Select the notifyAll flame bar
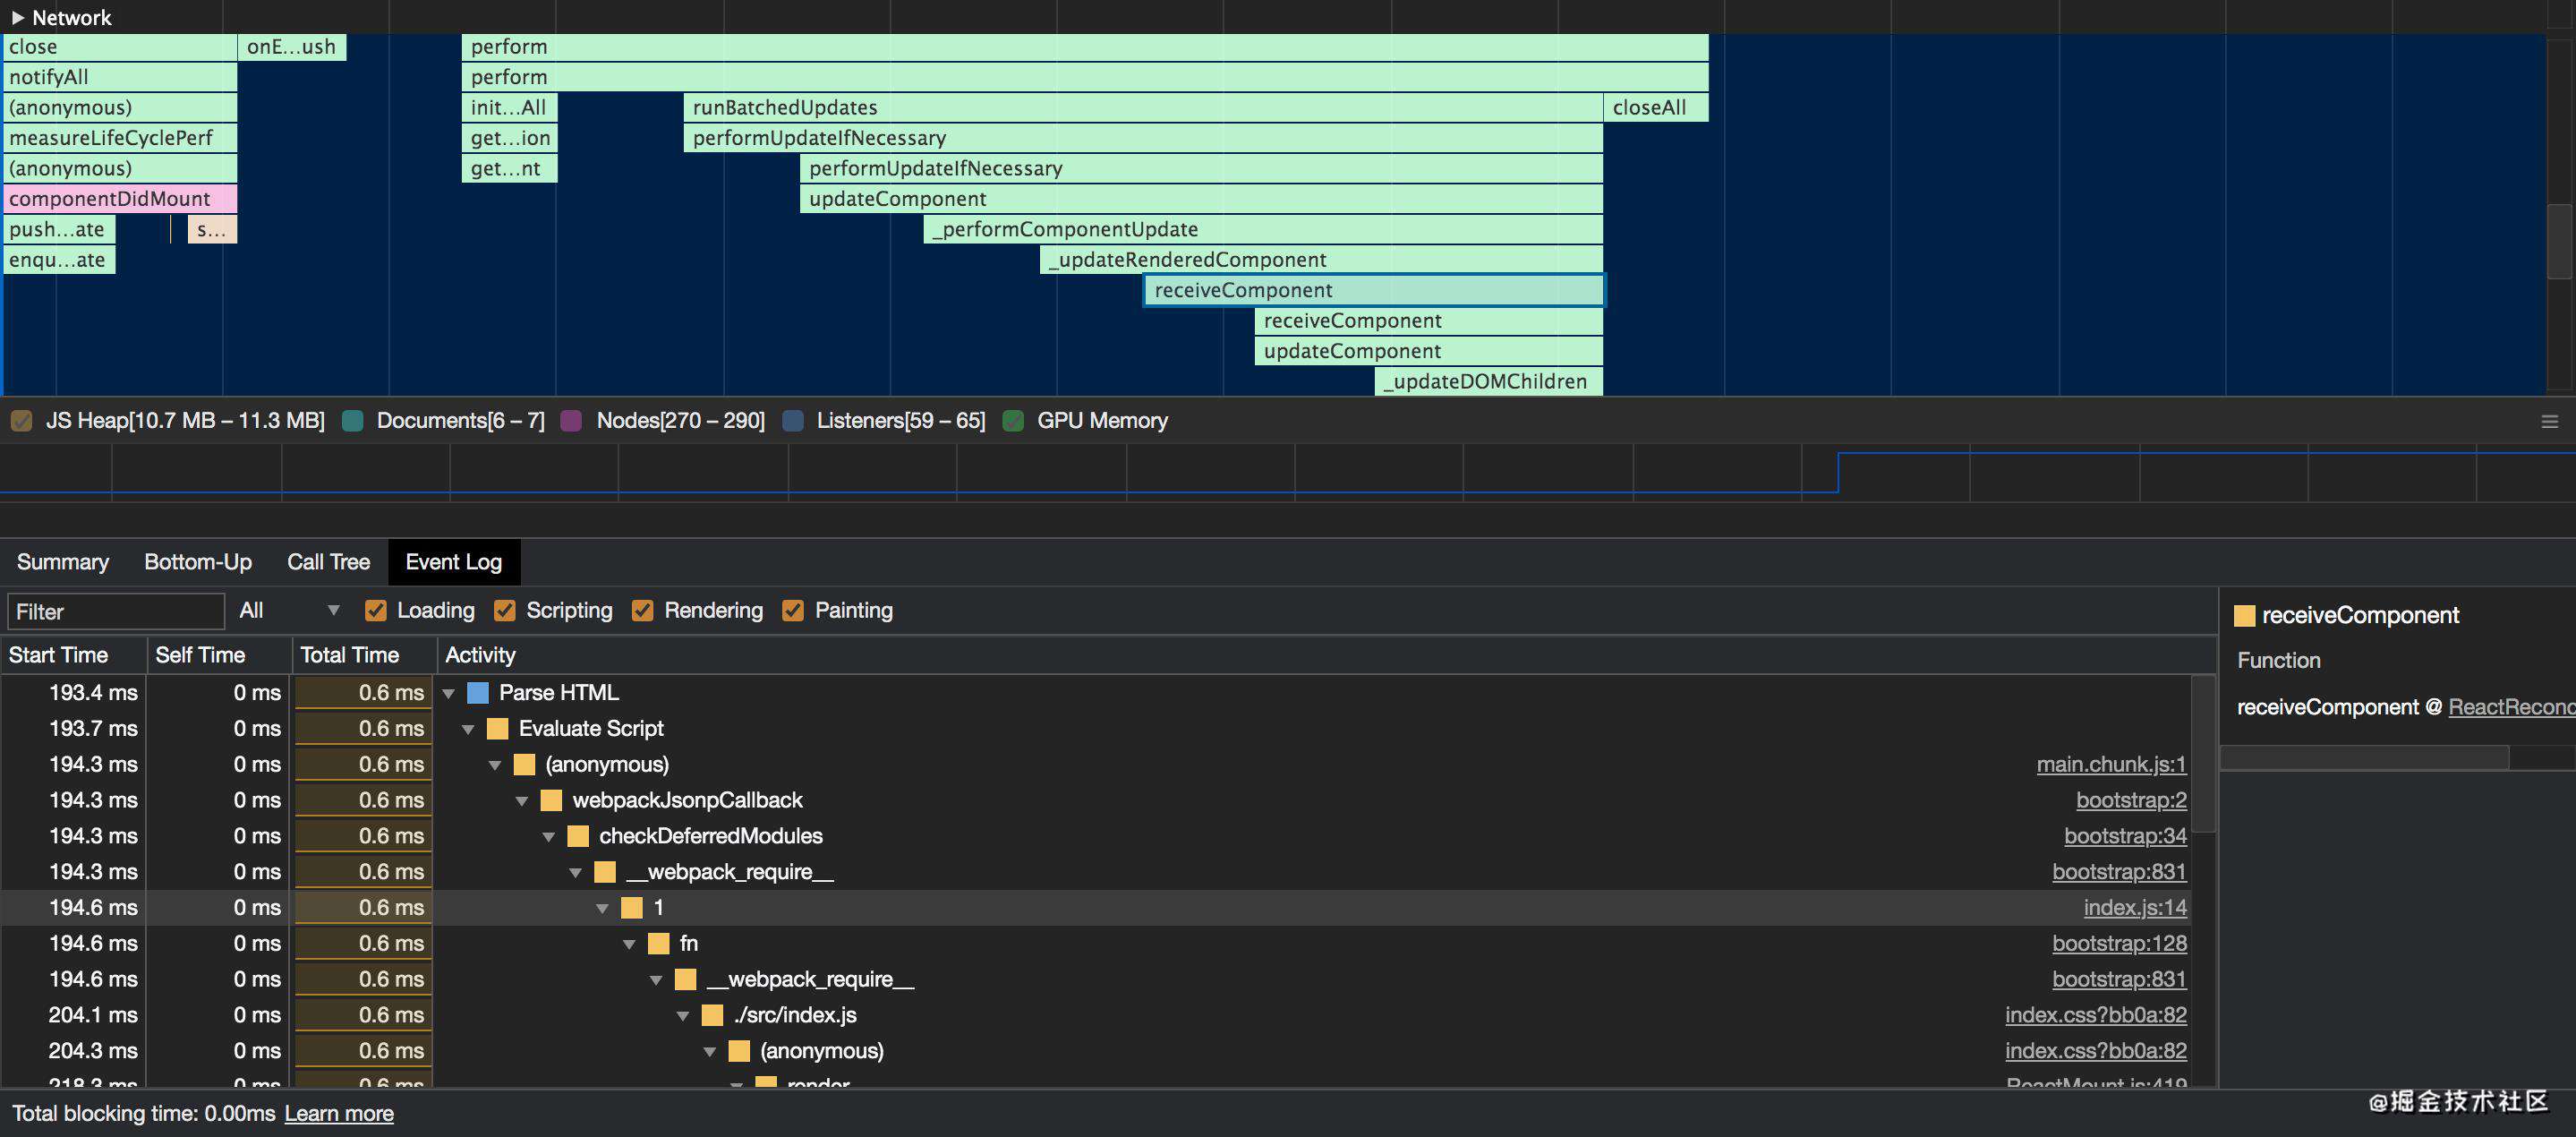The height and width of the screenshot is (1137, 2576). [x=120, y=77]
